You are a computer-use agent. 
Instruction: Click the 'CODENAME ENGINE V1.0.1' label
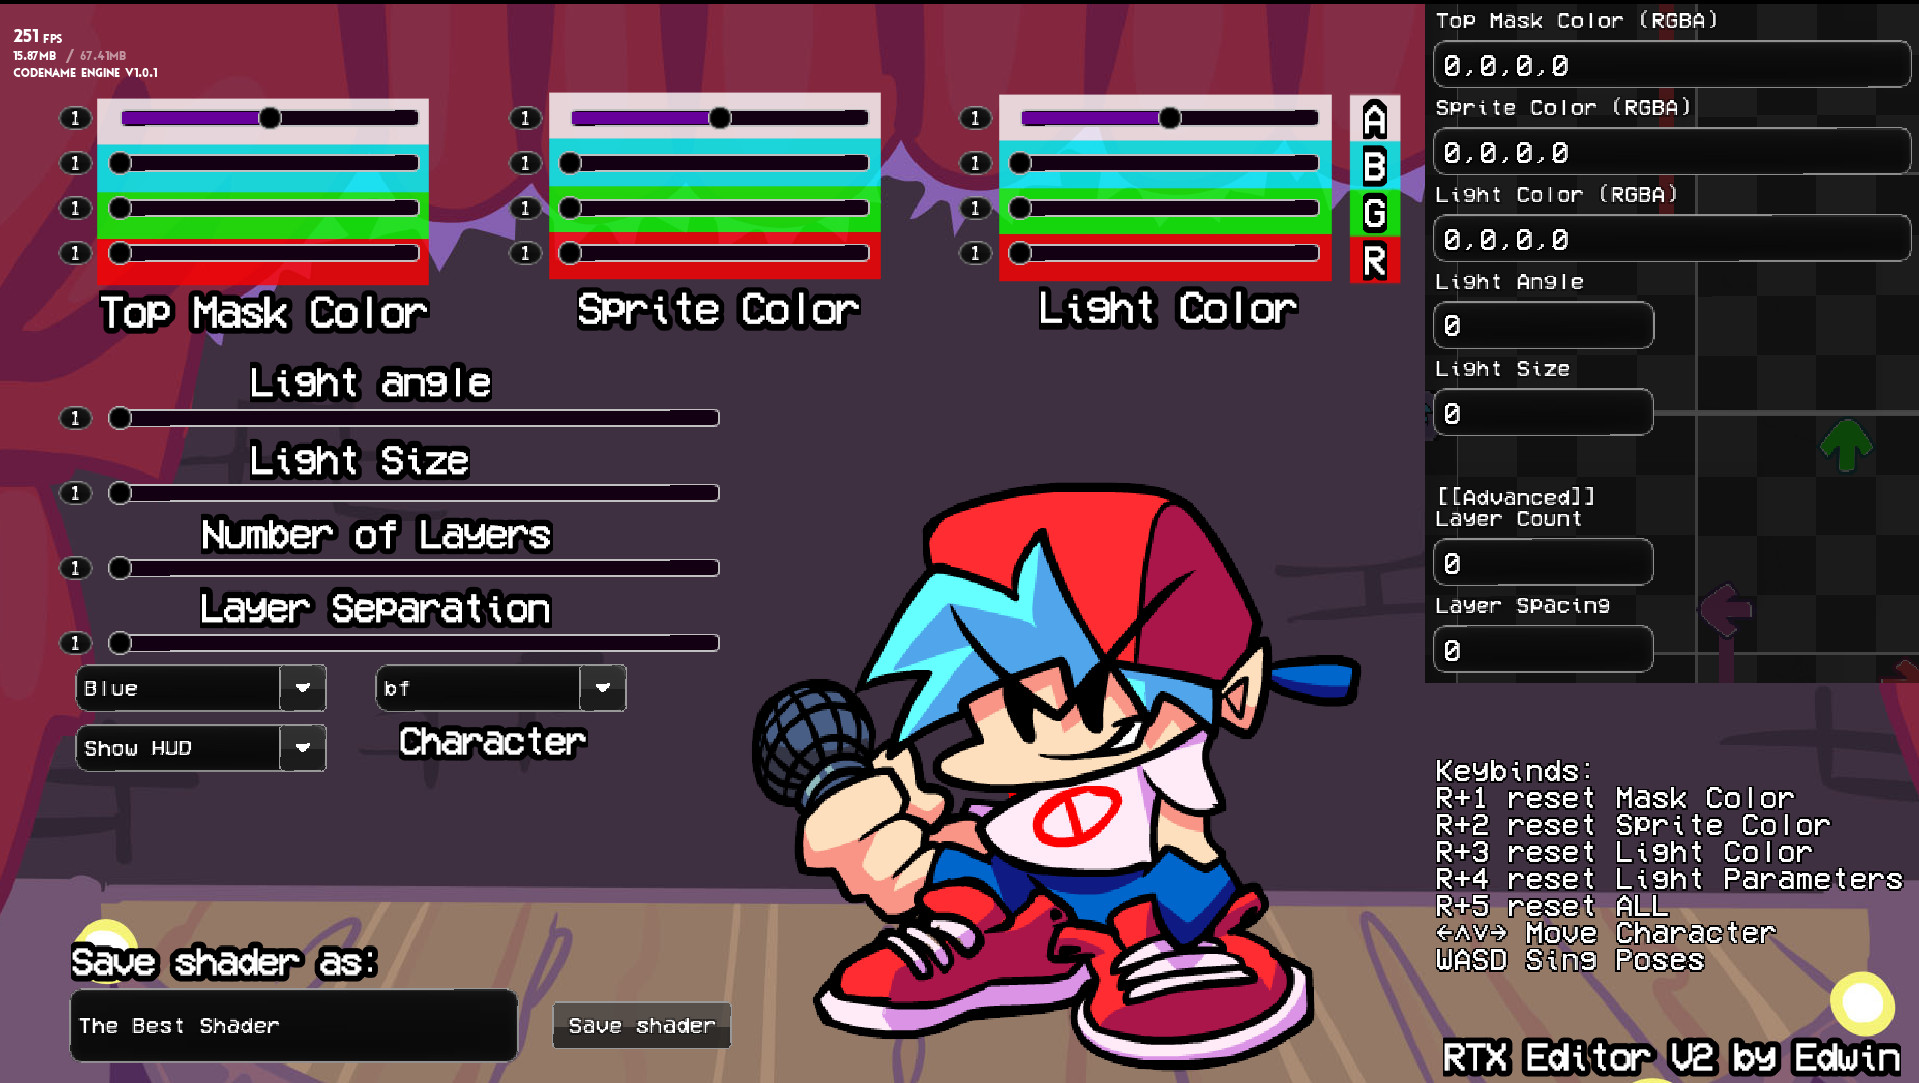click(85, 73)
